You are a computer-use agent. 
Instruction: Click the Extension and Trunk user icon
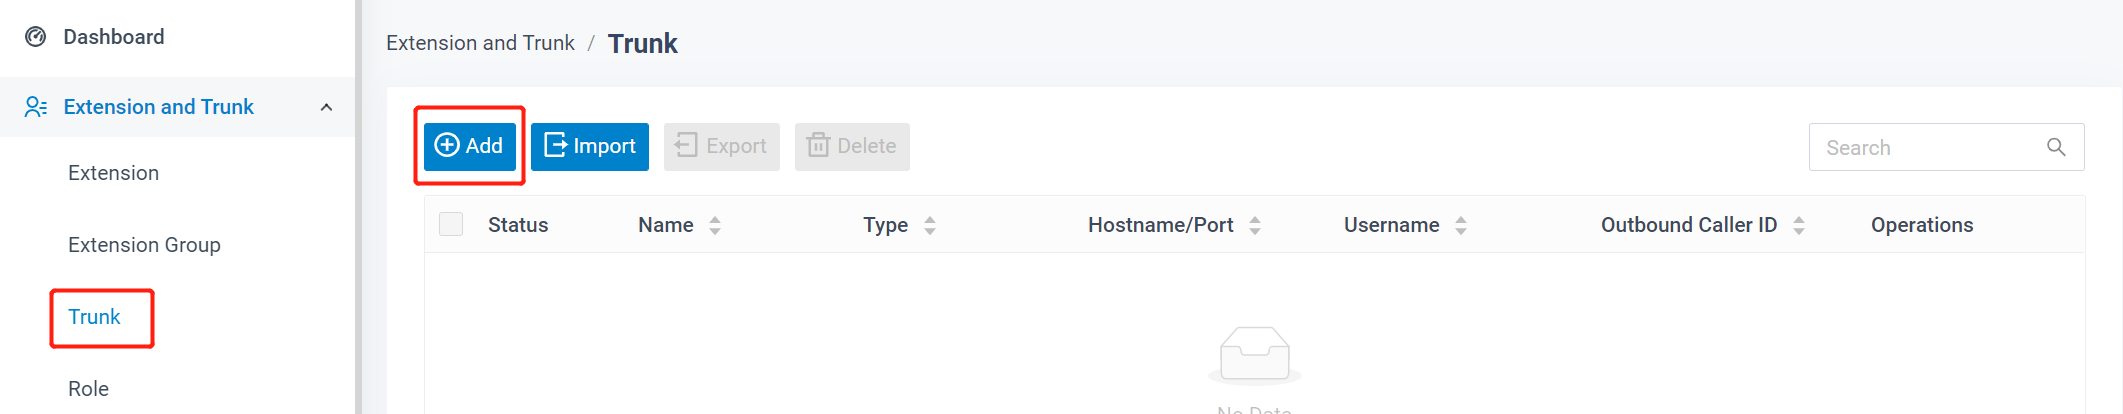click(x=36, y=107)
